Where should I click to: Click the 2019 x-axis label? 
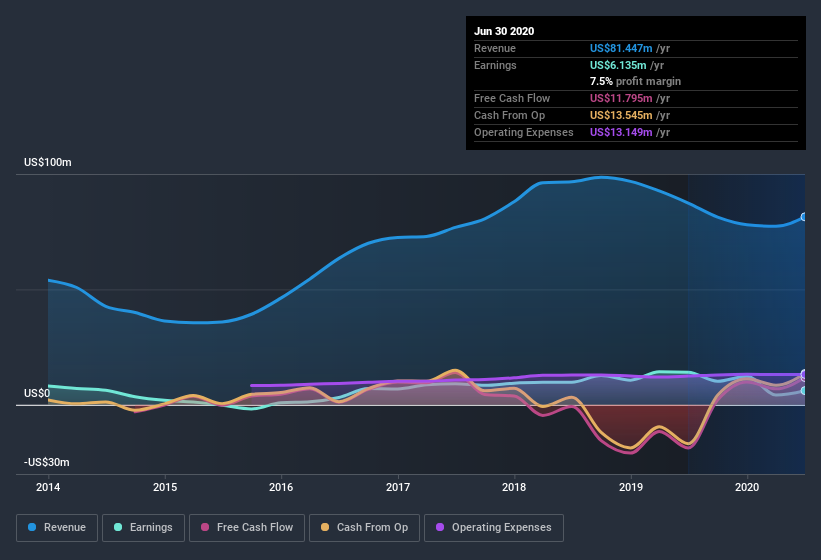click(x=631, y=487)
